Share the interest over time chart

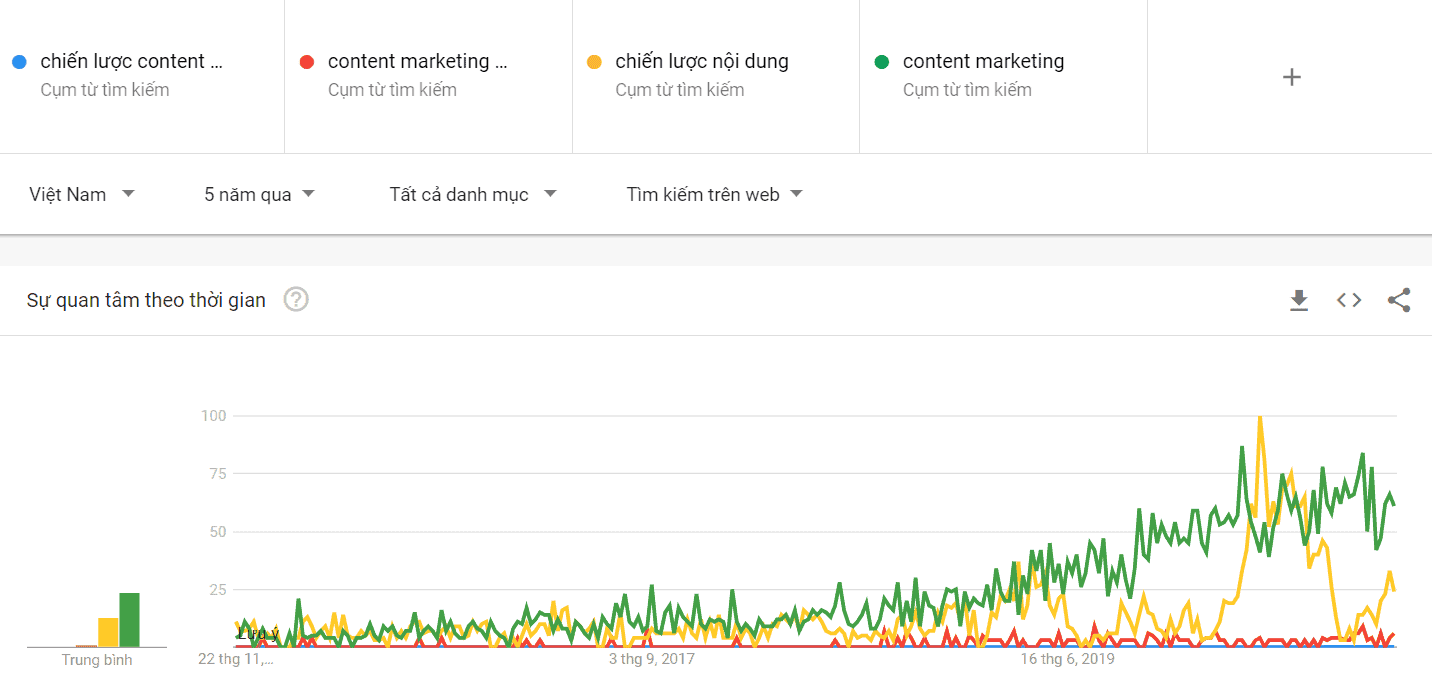coord(1399,300)
